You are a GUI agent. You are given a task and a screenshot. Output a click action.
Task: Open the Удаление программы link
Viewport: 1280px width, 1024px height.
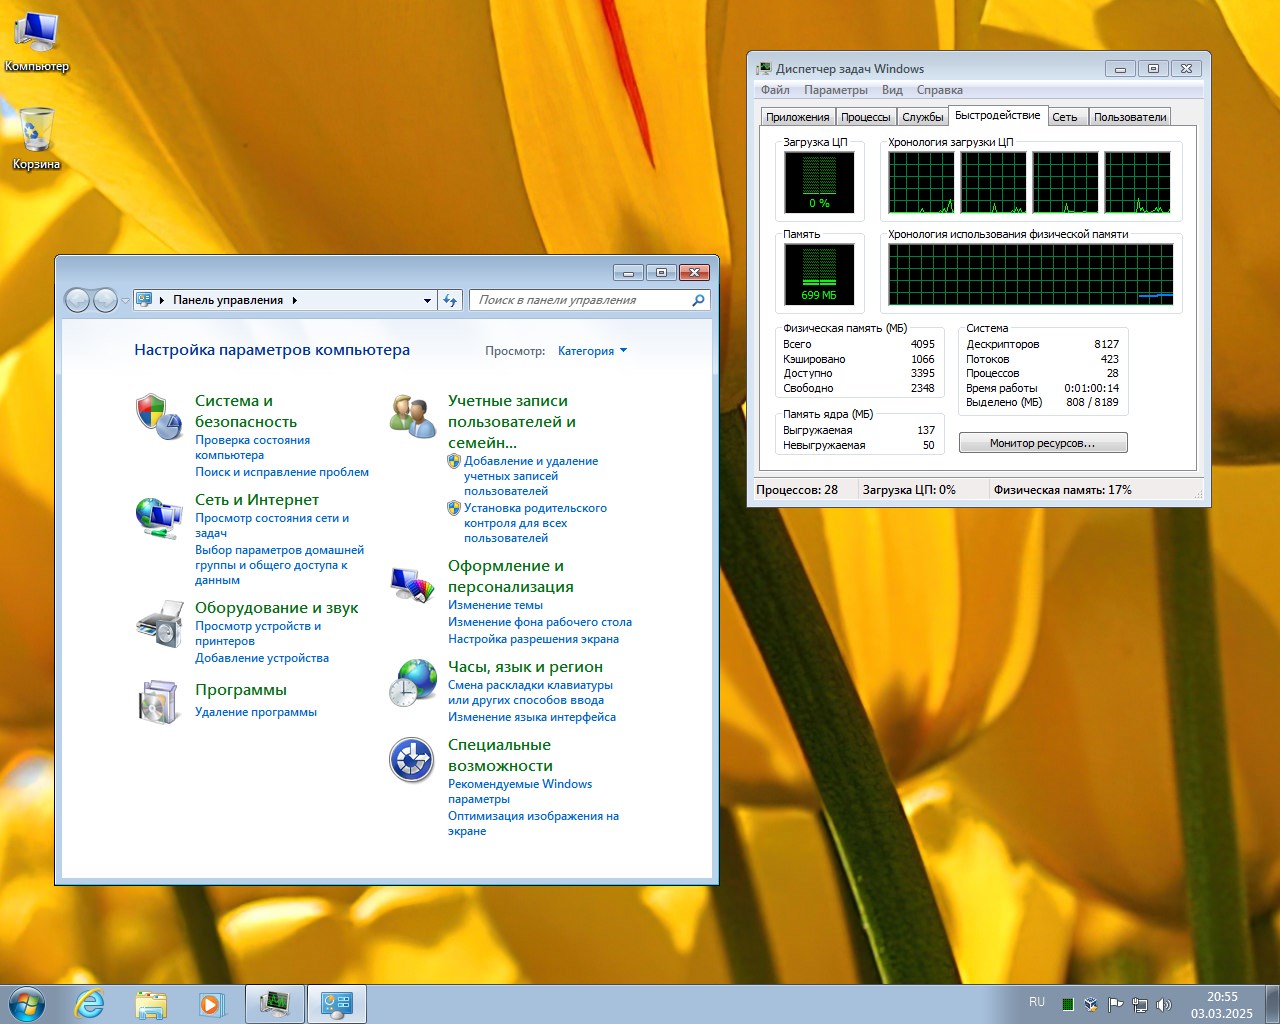coord(255,712)
